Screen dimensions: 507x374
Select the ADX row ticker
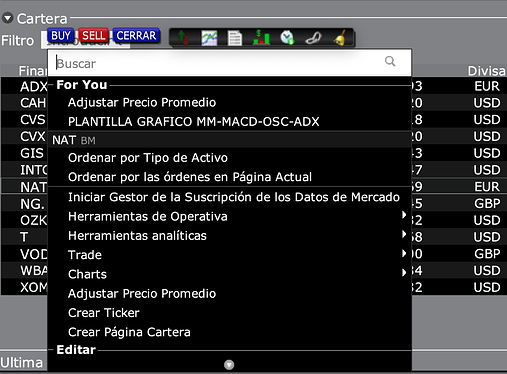click(33, 87)
